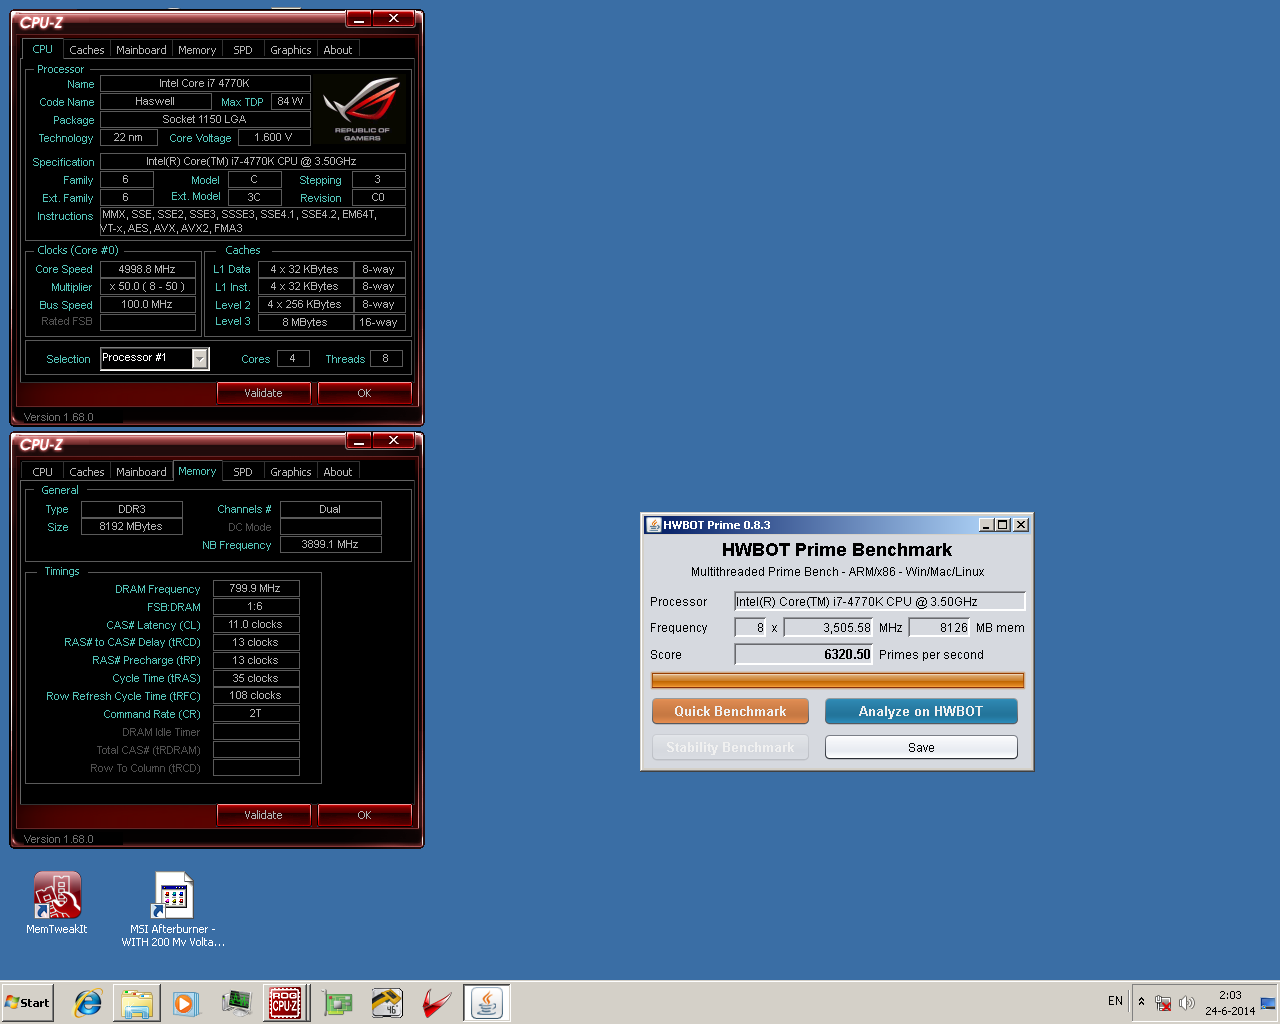This screenshot has width=1280, height=1024.
Task: Select Mainboard tab in bottom CPU-Z window
Action: [x=141, y=472]
